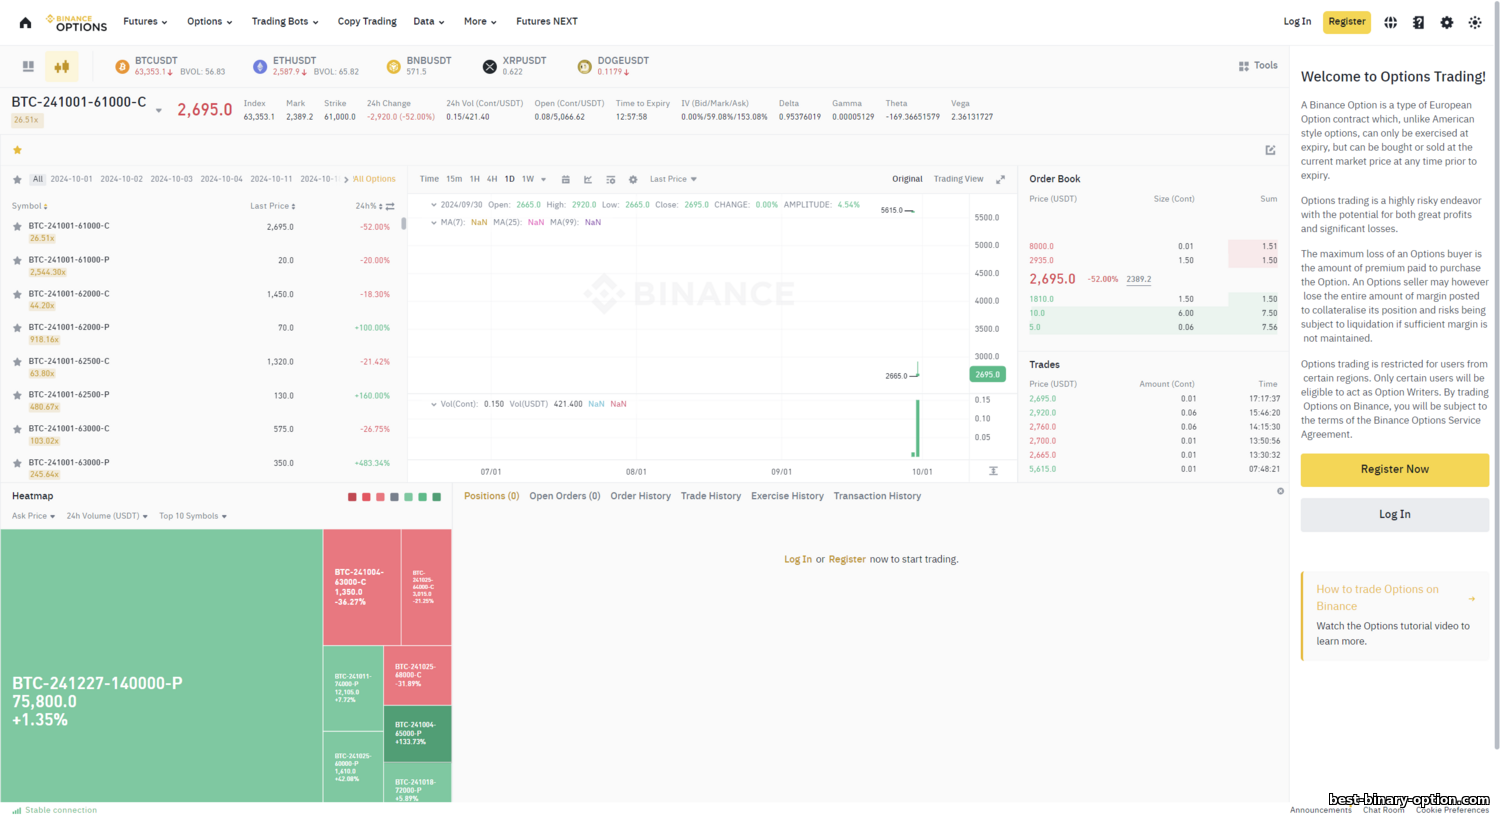Open the chart calendar date icon
Viewport: 1500px width, 818px height.
tap(565, 180)
